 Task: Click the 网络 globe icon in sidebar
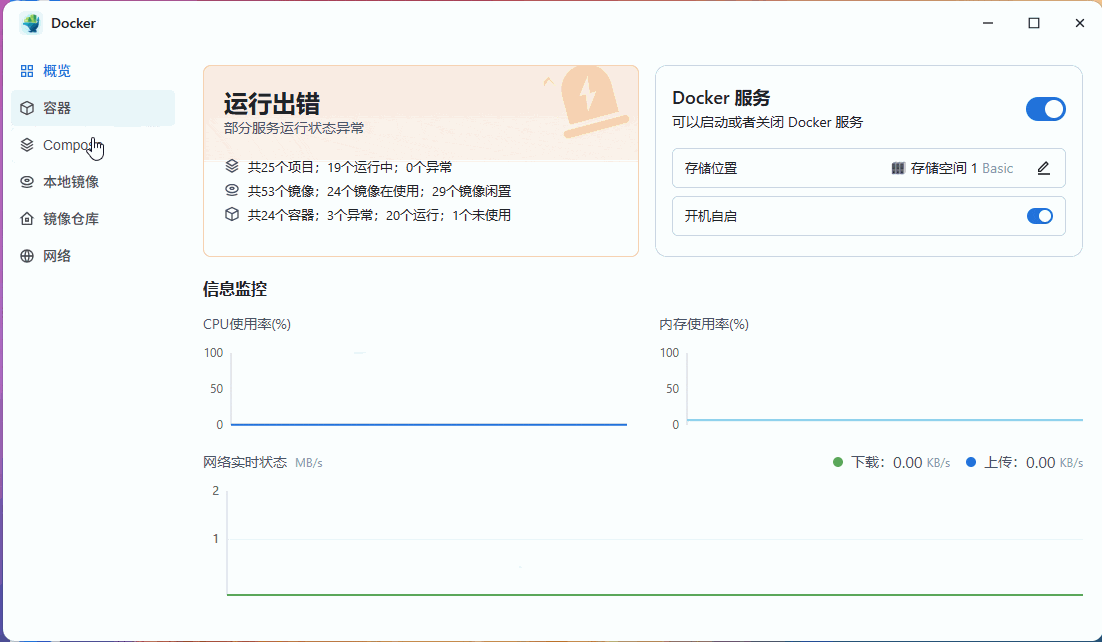(x=27, y=256)
